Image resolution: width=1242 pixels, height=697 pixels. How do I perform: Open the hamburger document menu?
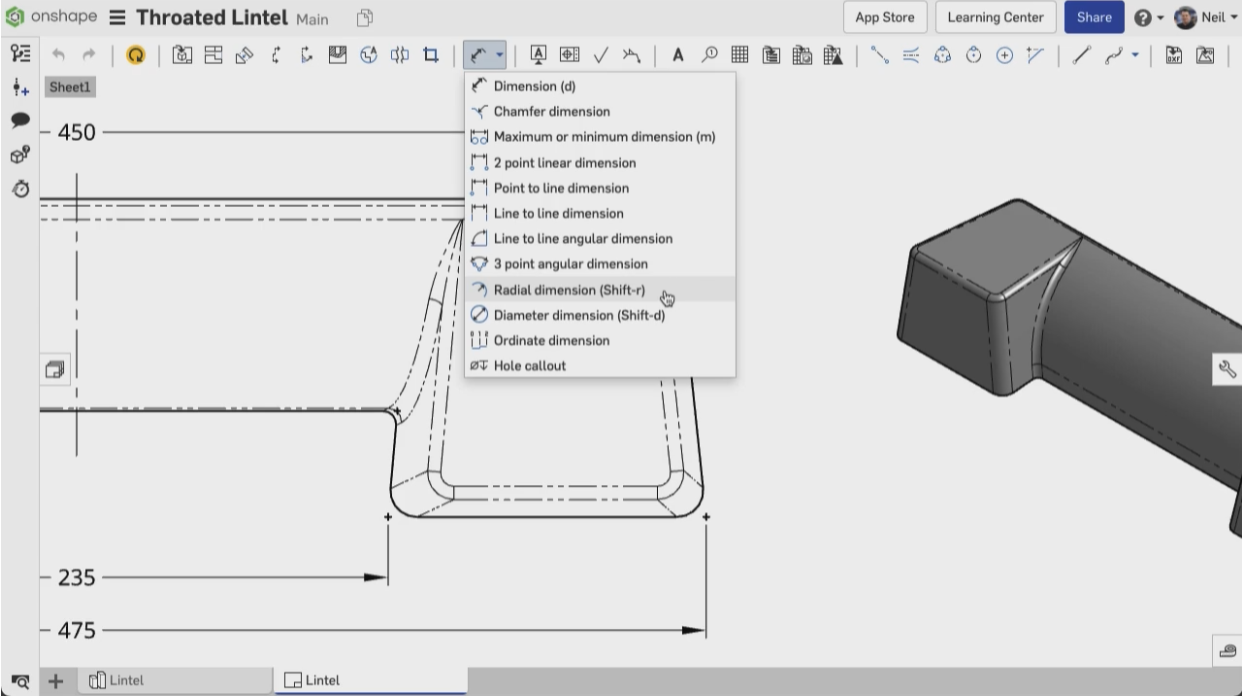[117, 18]
